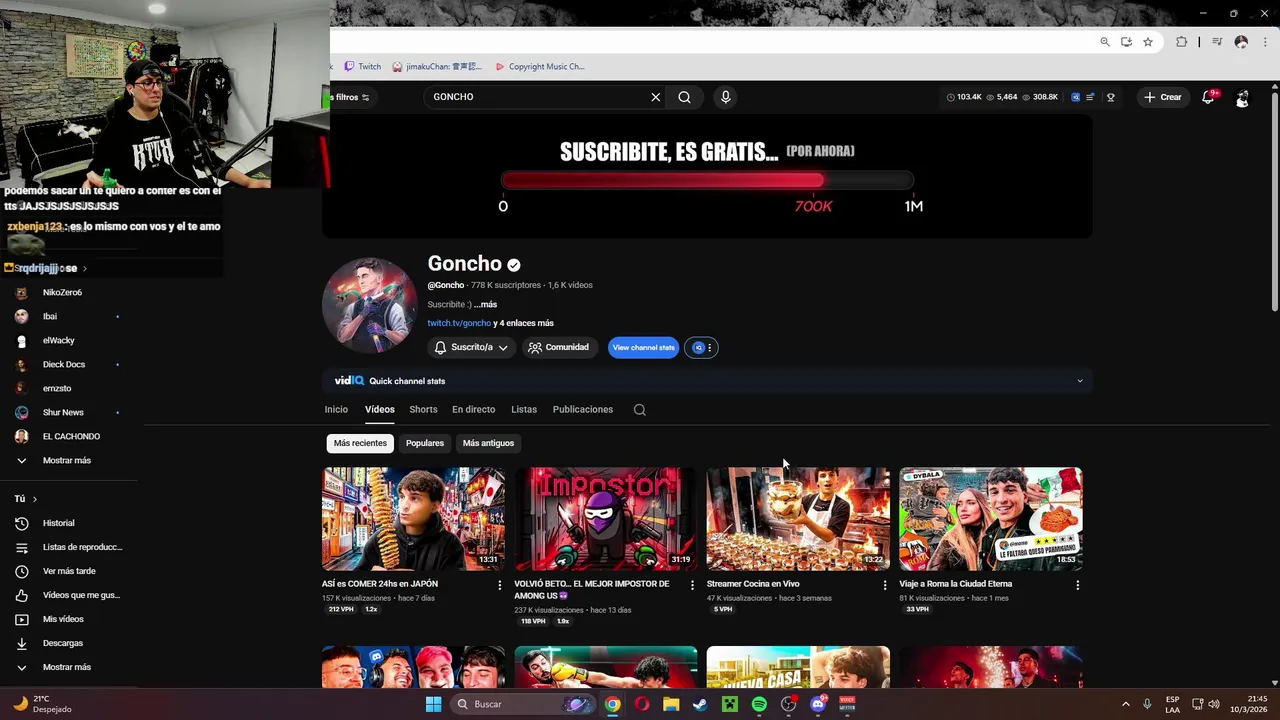Image resolution: width=1280 pixels, height=720 pixels.
Task: Select the Más recientes filter chip
Action: tap(360, 443)
